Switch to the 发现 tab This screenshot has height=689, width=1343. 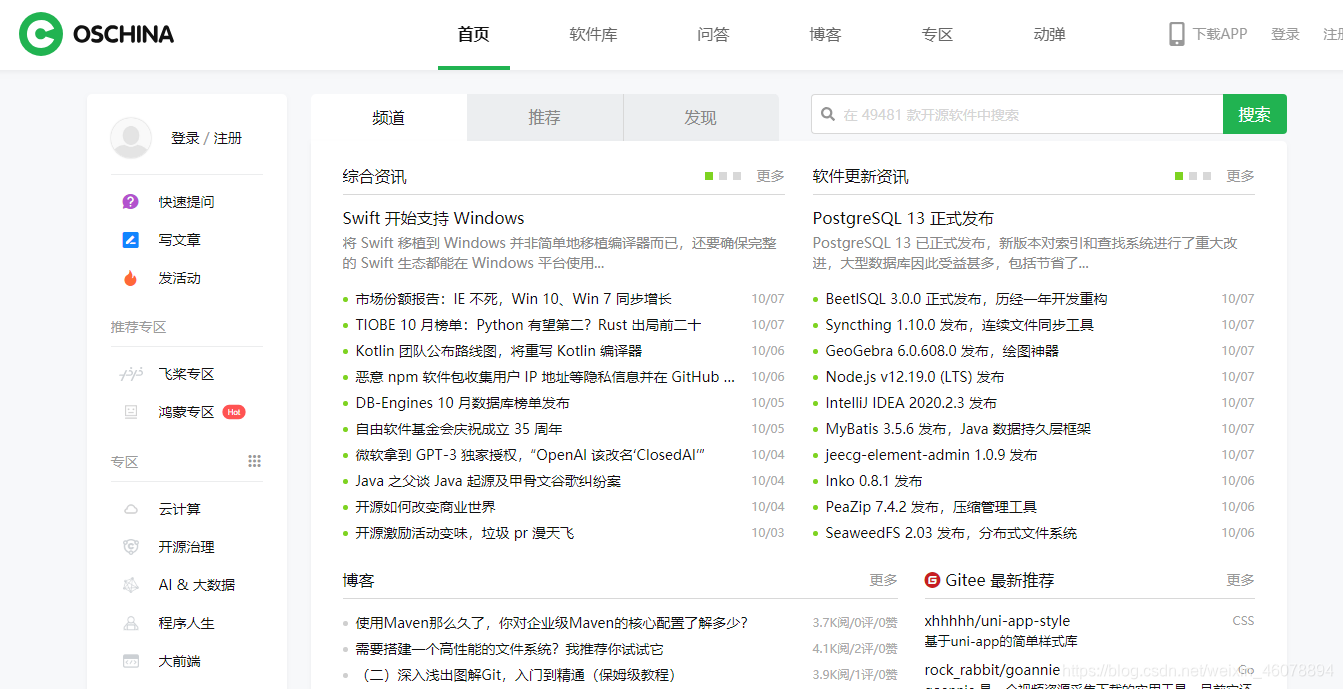point(701,117)
